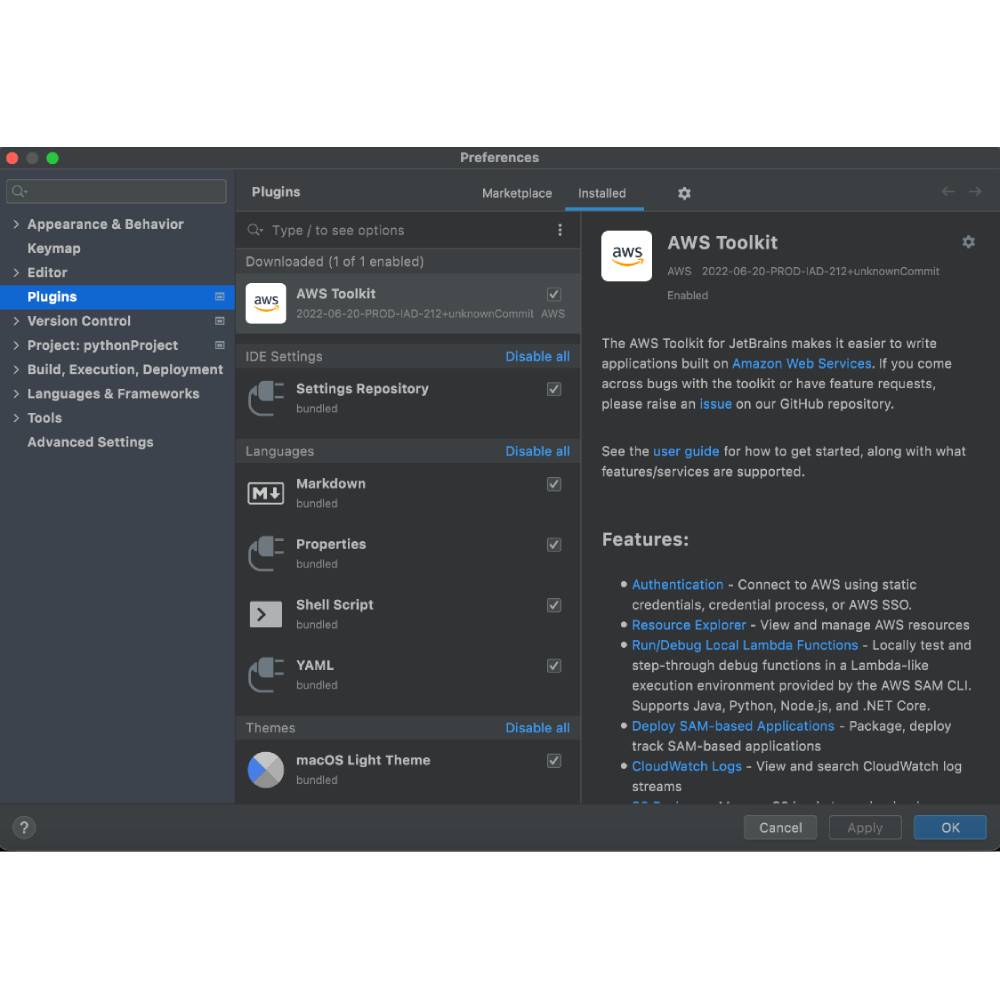1000x1000 pixels.
Task: Click the help question mark button
Action: 24,828
